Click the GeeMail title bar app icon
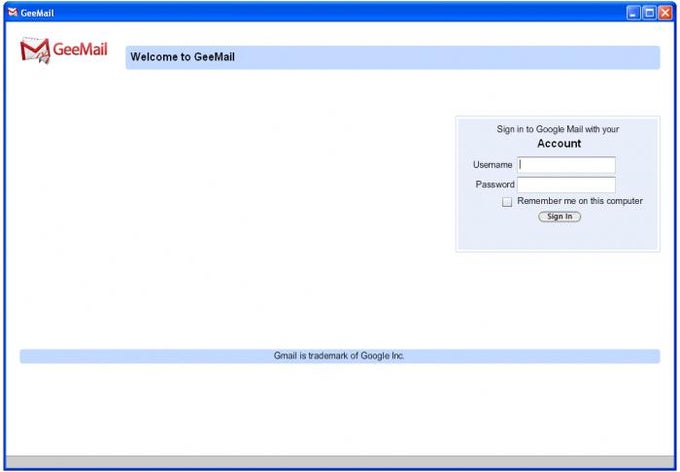The image size is (680, 472). point(13,13)
